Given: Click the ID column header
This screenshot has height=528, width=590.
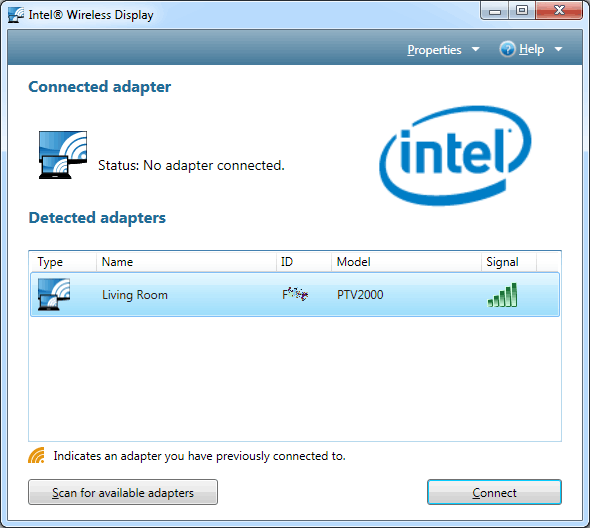Looking at the screenshot, I should pos(304,262).
